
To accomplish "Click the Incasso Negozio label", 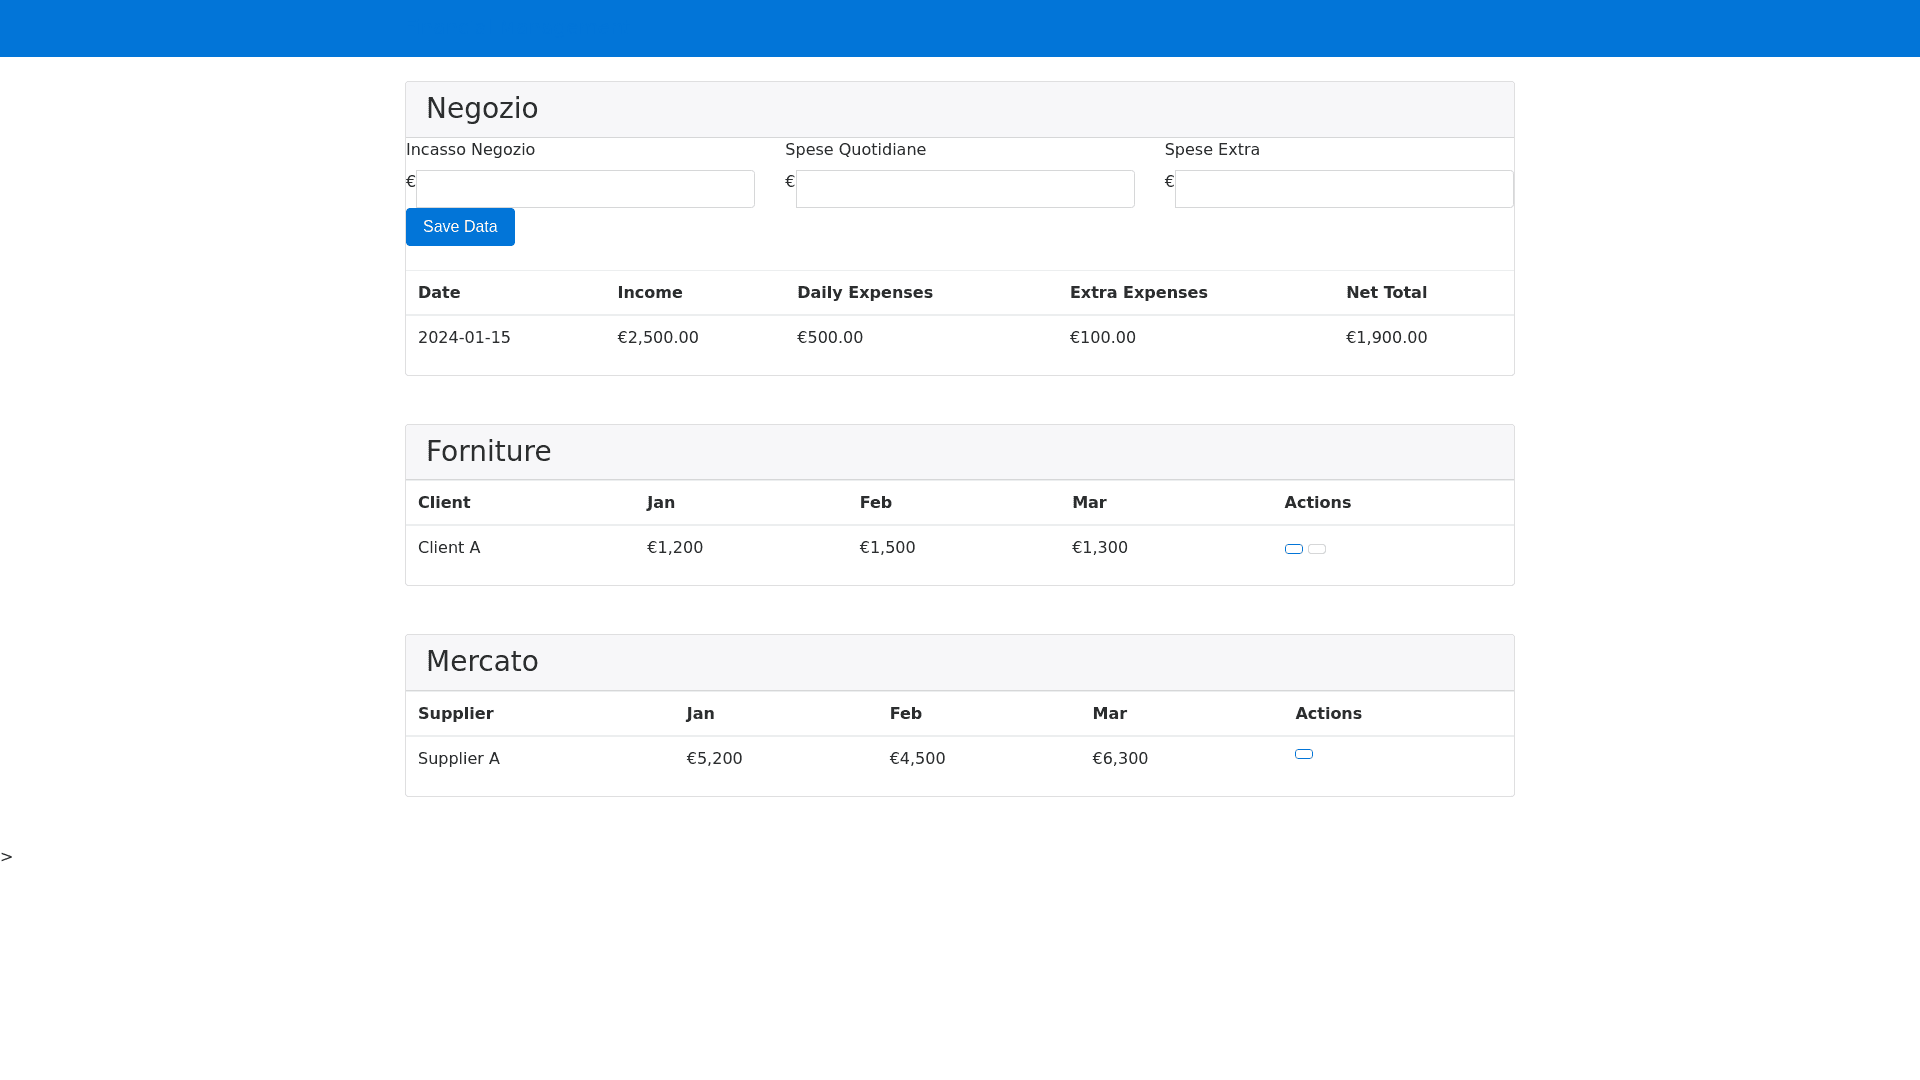I will pyautogui.click(x=470, y=150).
